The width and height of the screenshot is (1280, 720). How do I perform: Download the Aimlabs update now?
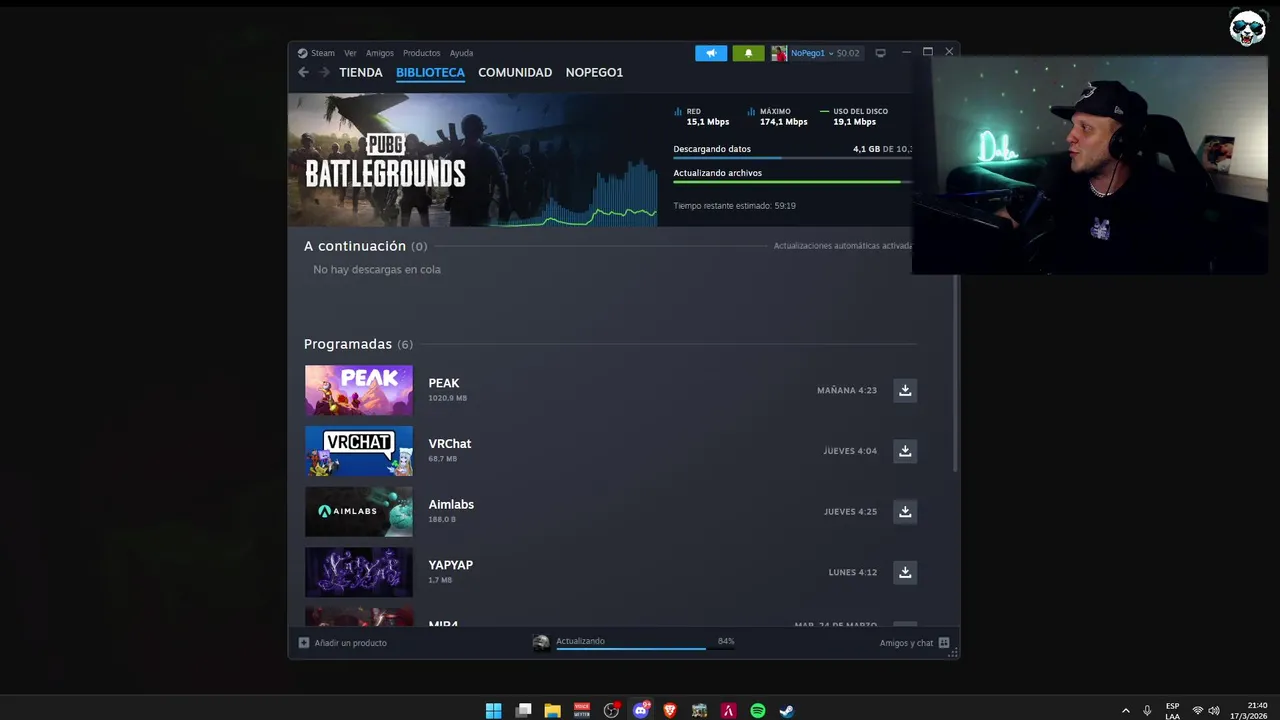[x=905, y=512]
